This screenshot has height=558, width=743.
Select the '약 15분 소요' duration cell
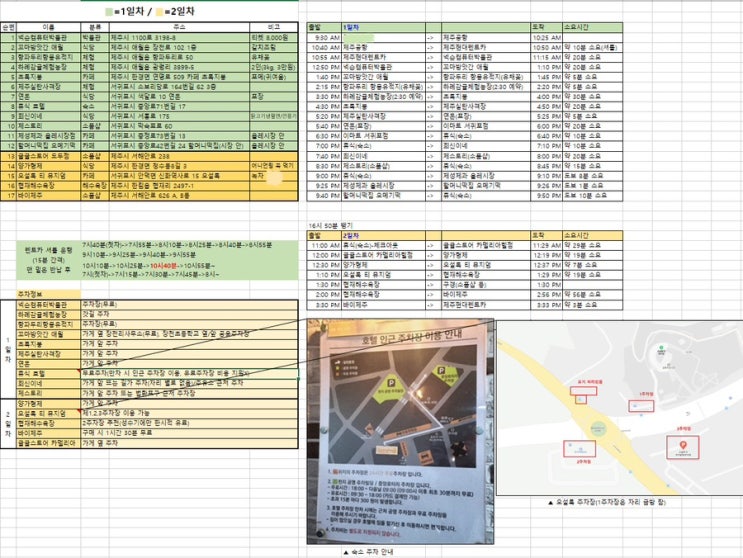point(592,166)
